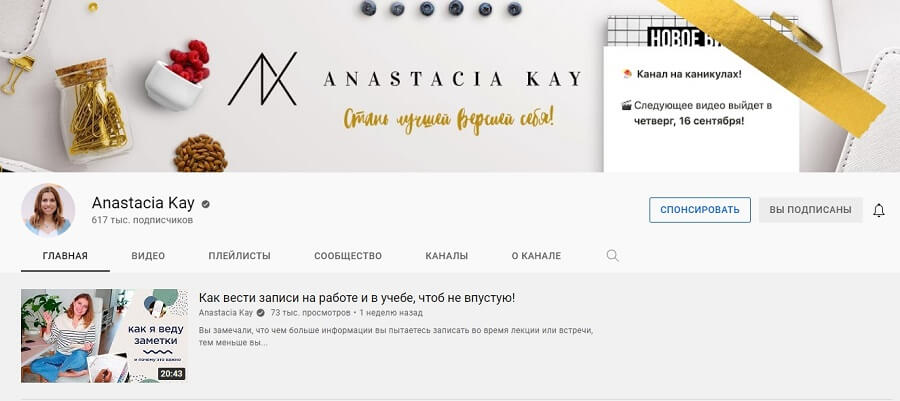Switch to the ВИДЕО tab
Image resolution: width=900 pixels, height=401 pixels.
[x=148, y=256]
